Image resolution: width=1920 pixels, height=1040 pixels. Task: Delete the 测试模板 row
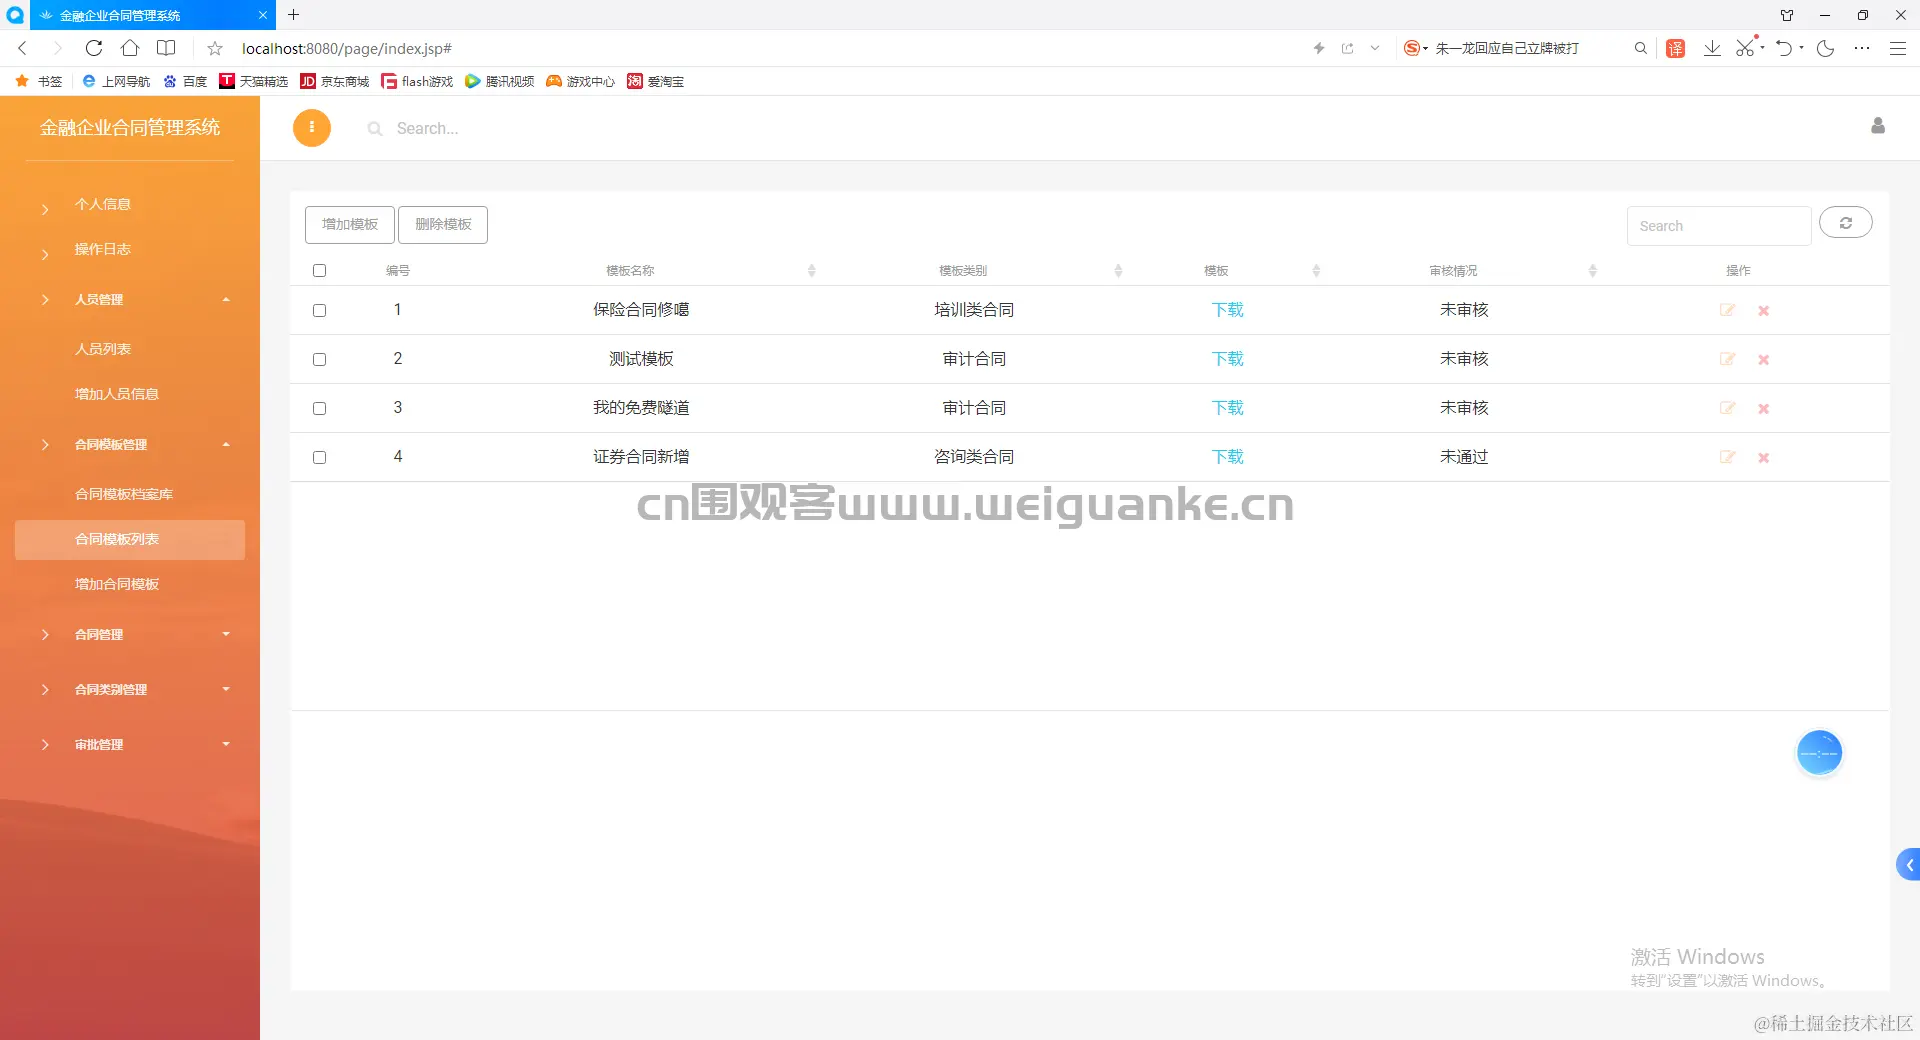(1764, 360)
